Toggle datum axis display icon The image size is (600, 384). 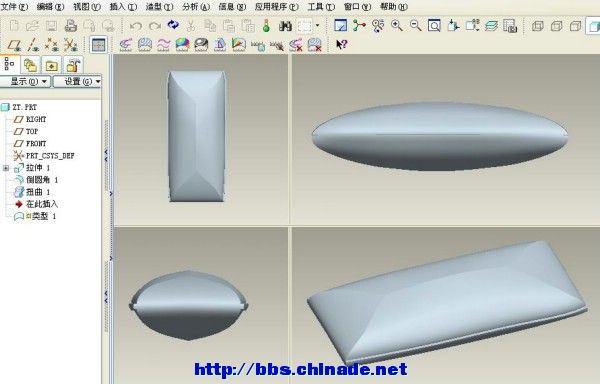(x=33, y=45)
